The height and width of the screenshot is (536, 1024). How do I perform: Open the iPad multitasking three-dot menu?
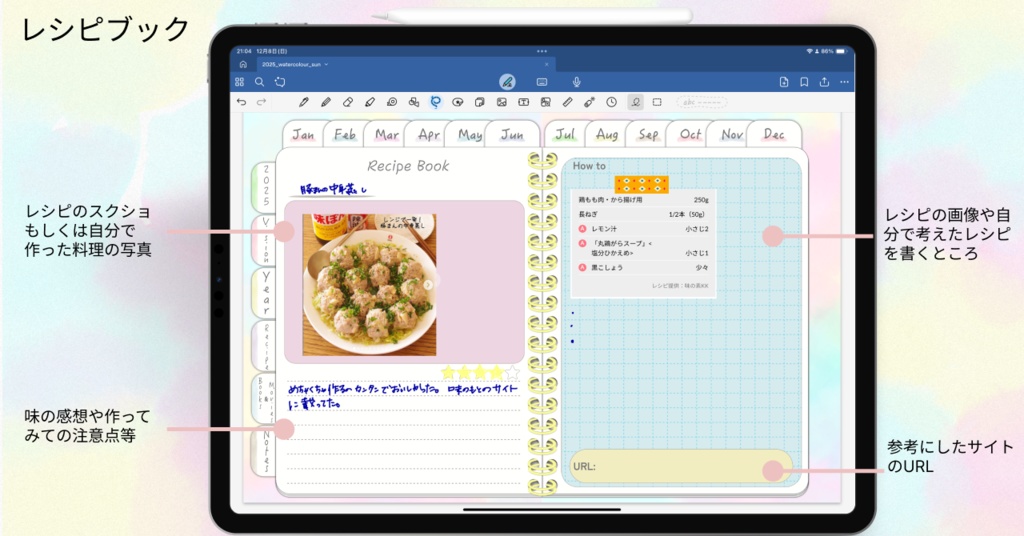(542, 51)
